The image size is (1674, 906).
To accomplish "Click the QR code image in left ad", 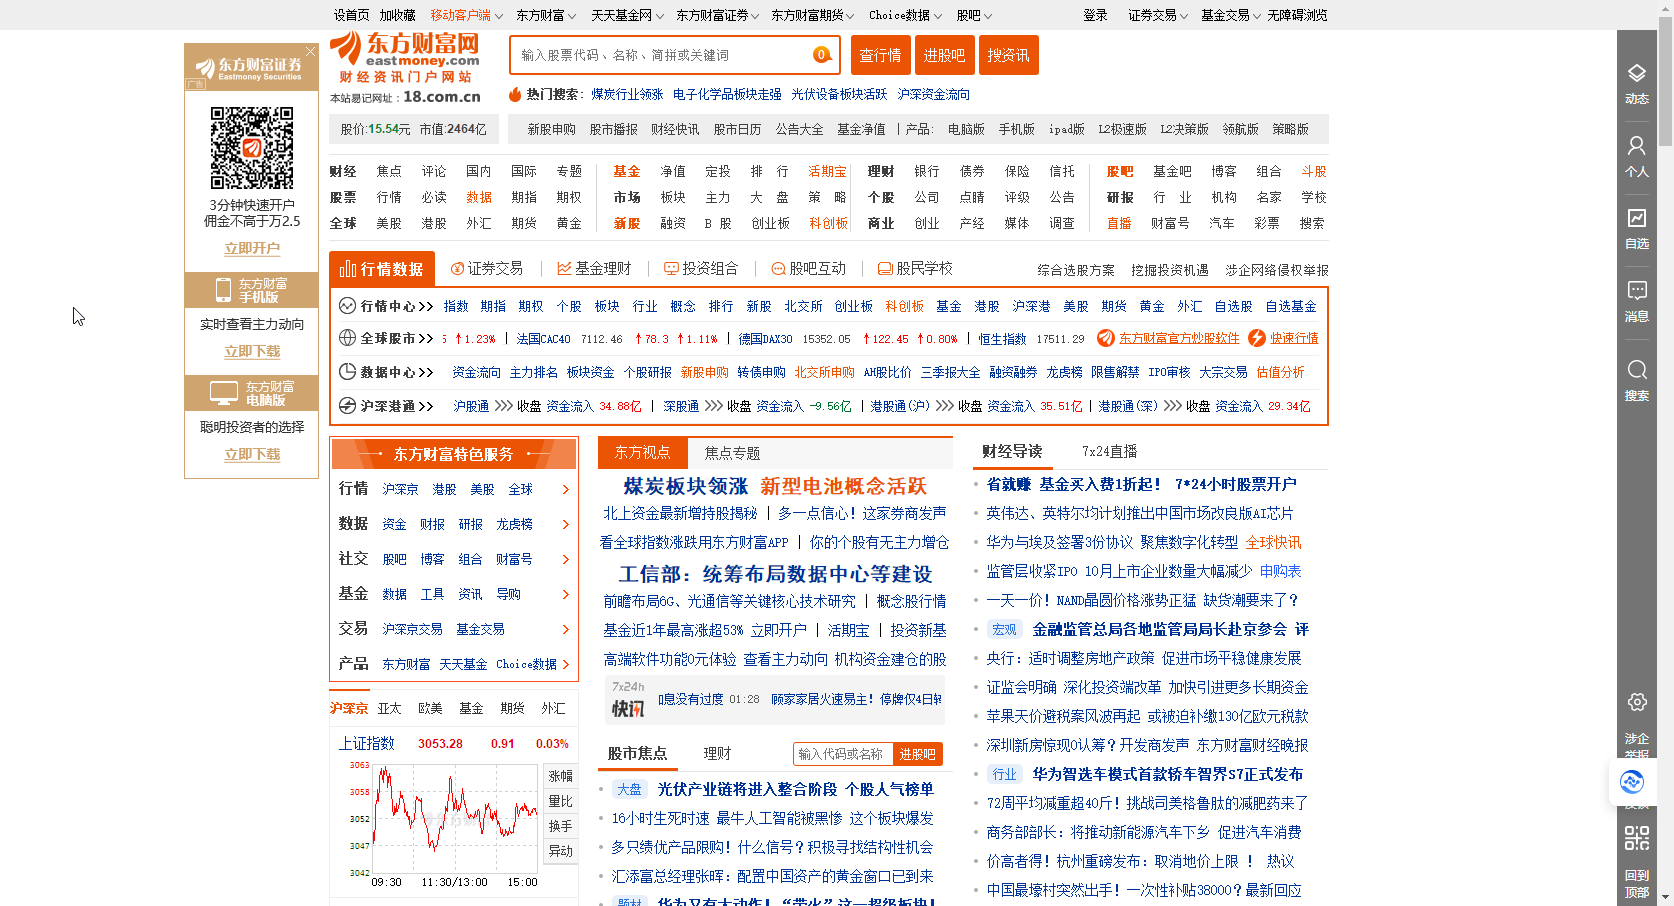I will coord(252,148).
